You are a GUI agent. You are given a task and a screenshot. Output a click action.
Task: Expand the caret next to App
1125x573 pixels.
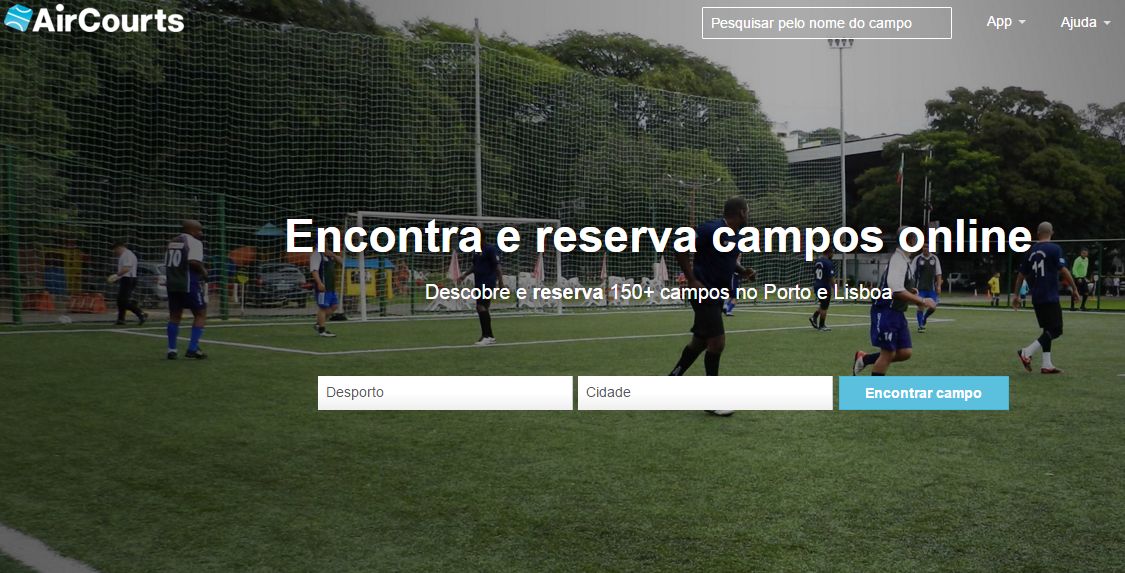click(x=1022, y=23)
